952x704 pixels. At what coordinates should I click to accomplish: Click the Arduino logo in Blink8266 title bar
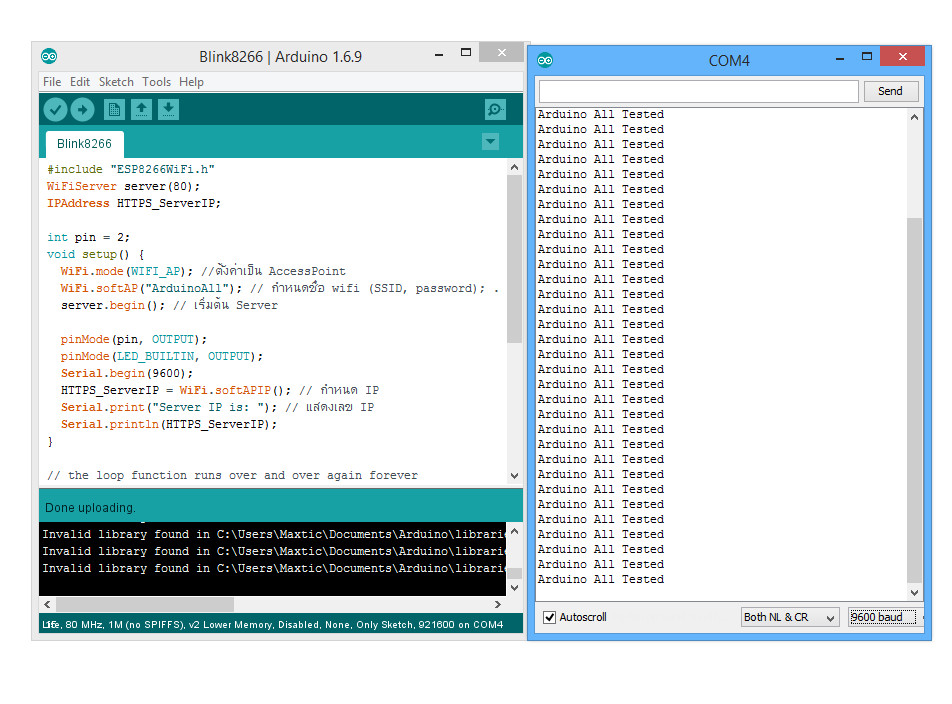(49, 56)
